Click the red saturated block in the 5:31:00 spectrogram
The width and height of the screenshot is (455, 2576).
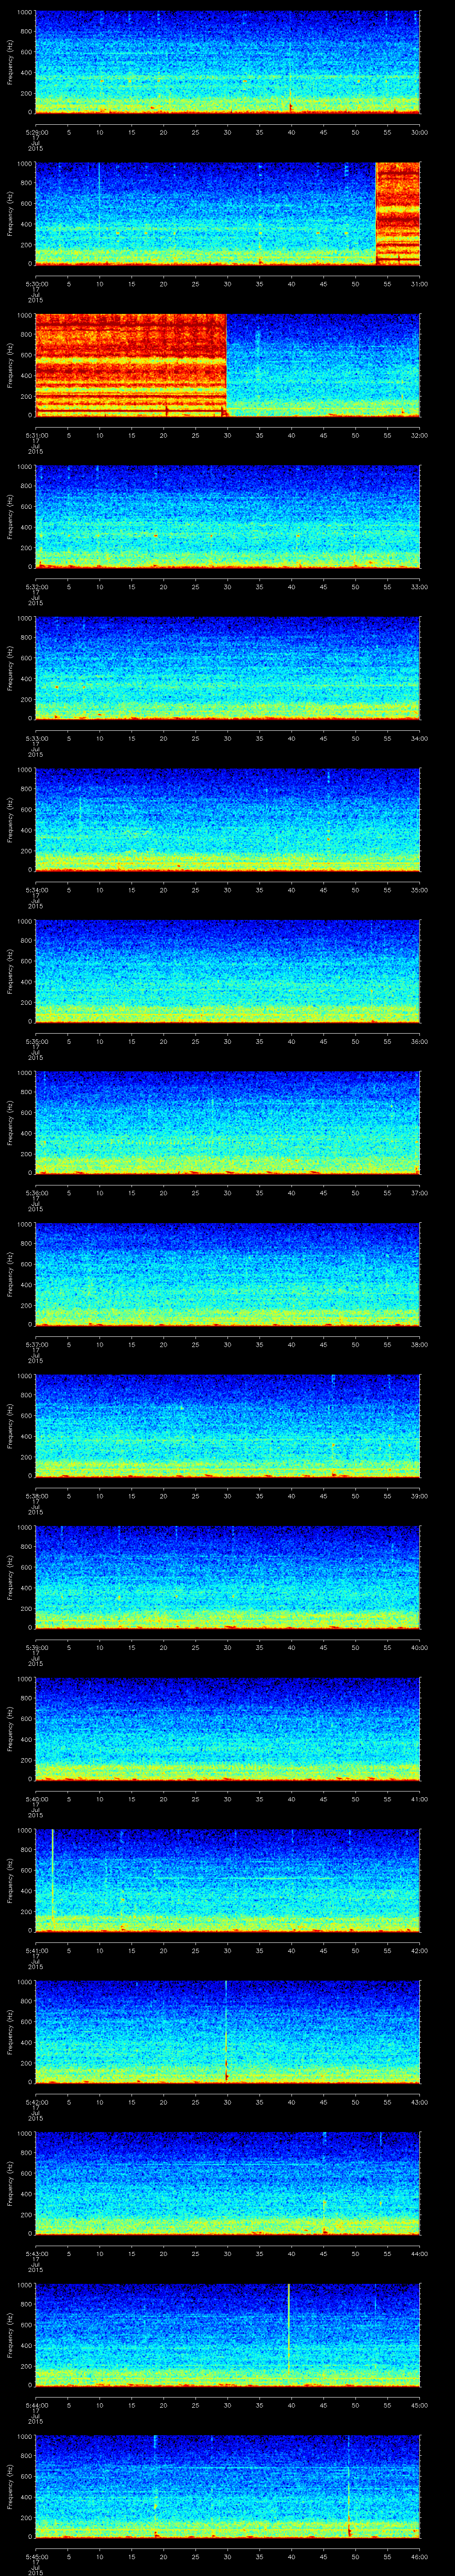click(131, 365)
